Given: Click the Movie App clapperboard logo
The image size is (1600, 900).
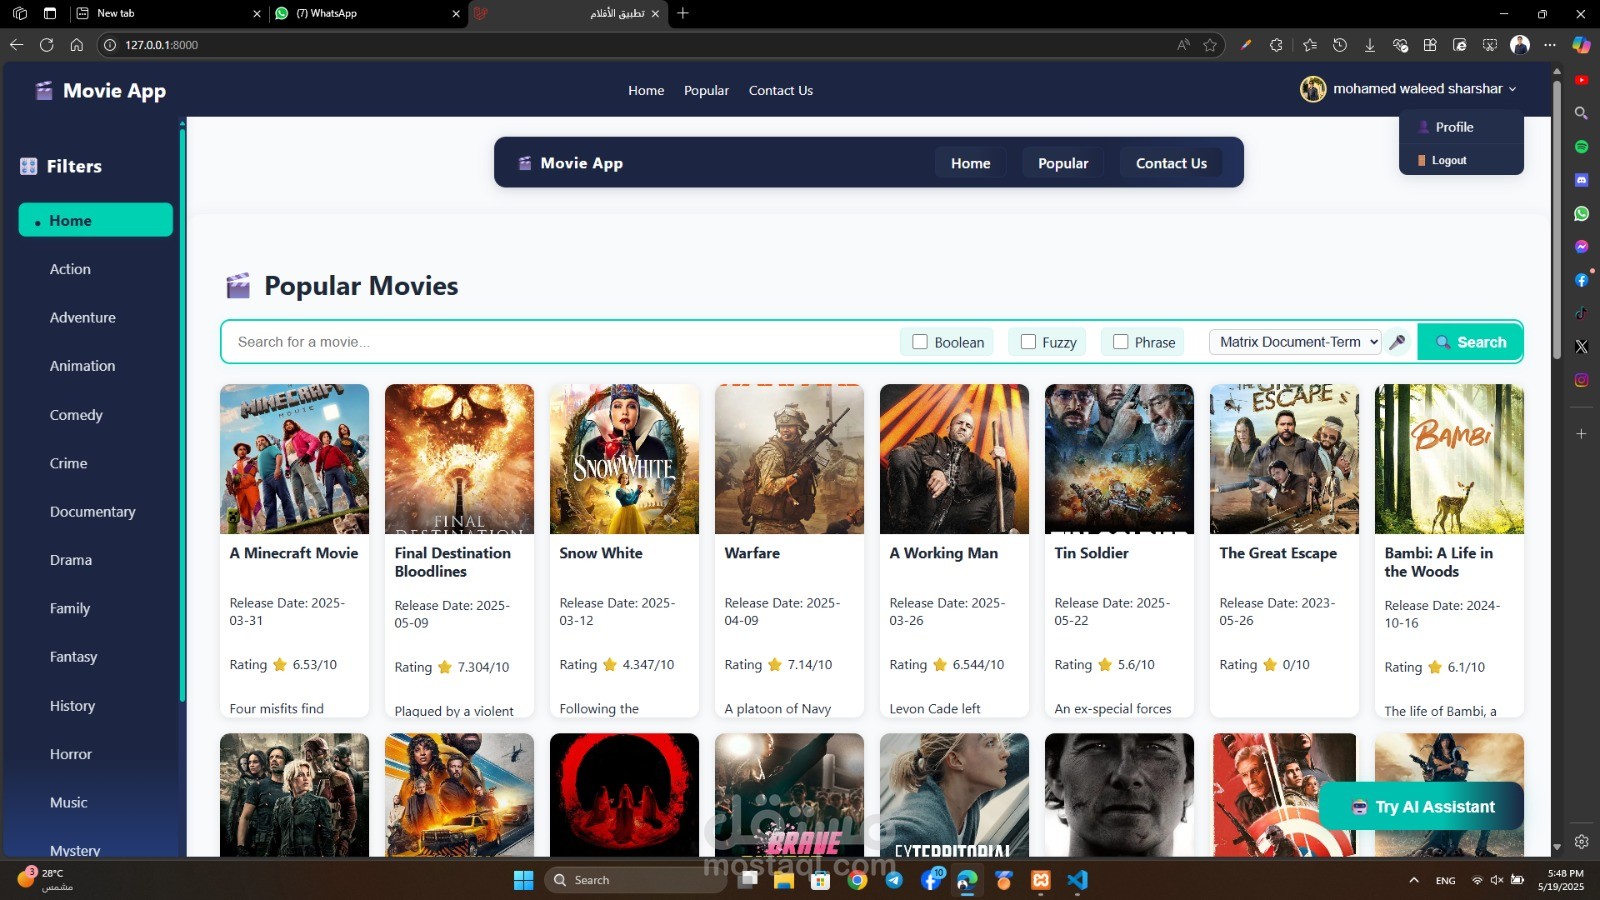Looking at the screenshot, I should pos(43,90).
